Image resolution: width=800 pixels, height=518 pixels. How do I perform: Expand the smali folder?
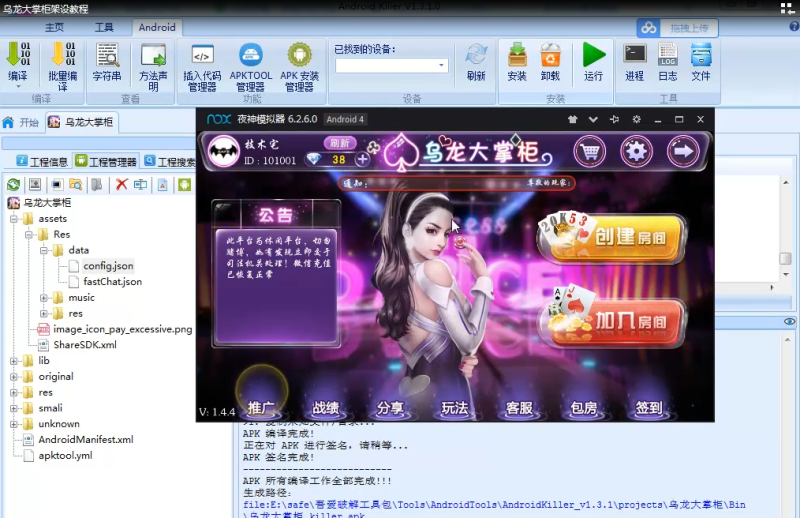point(14,408)
